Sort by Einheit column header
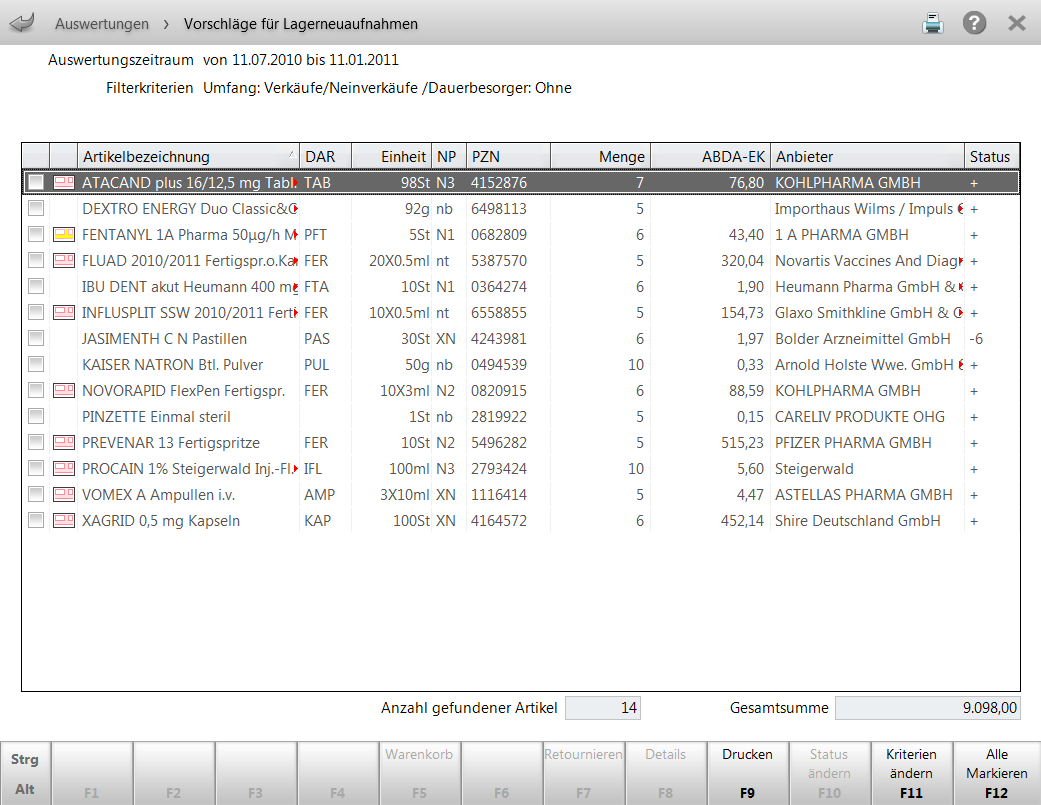Image resolution: width=1041 pixels, height=805 pixels. click(x=391, y=157)
